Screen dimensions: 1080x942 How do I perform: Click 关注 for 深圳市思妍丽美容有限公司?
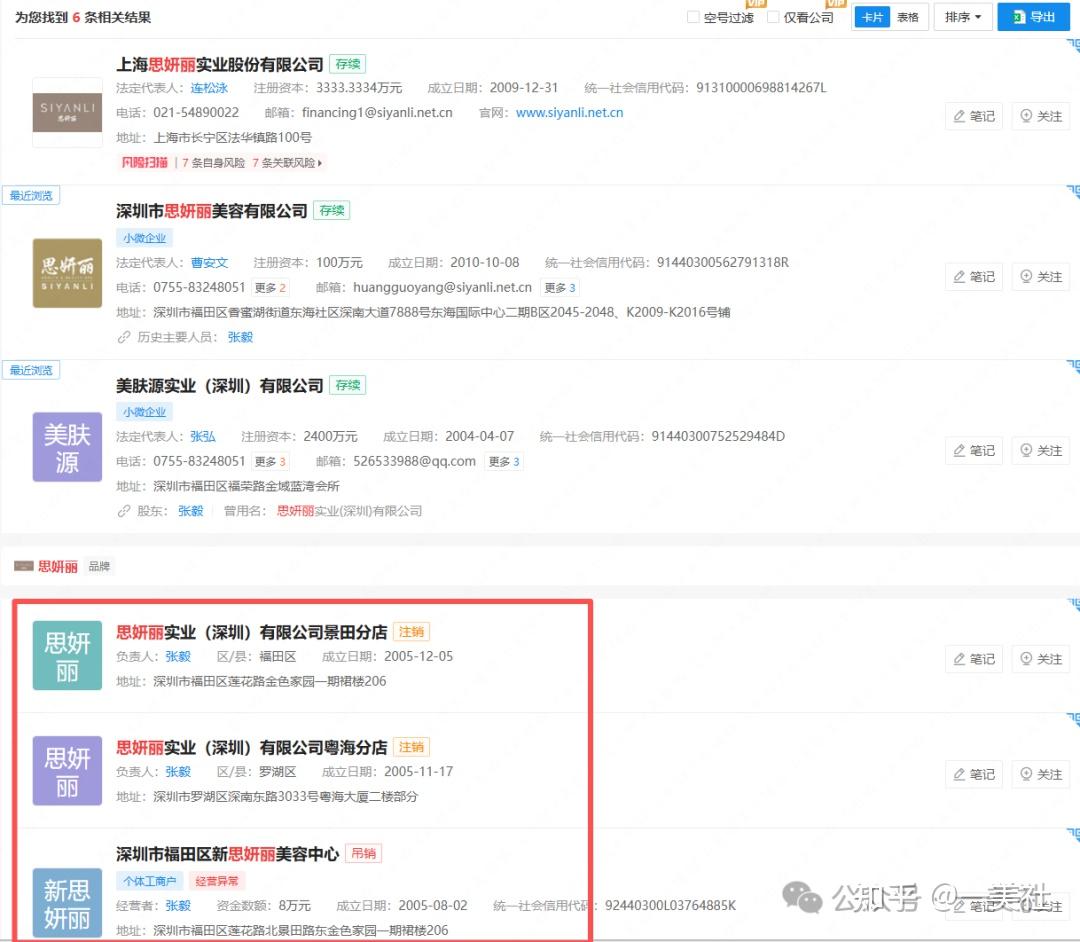click(x=1041, y=277)
